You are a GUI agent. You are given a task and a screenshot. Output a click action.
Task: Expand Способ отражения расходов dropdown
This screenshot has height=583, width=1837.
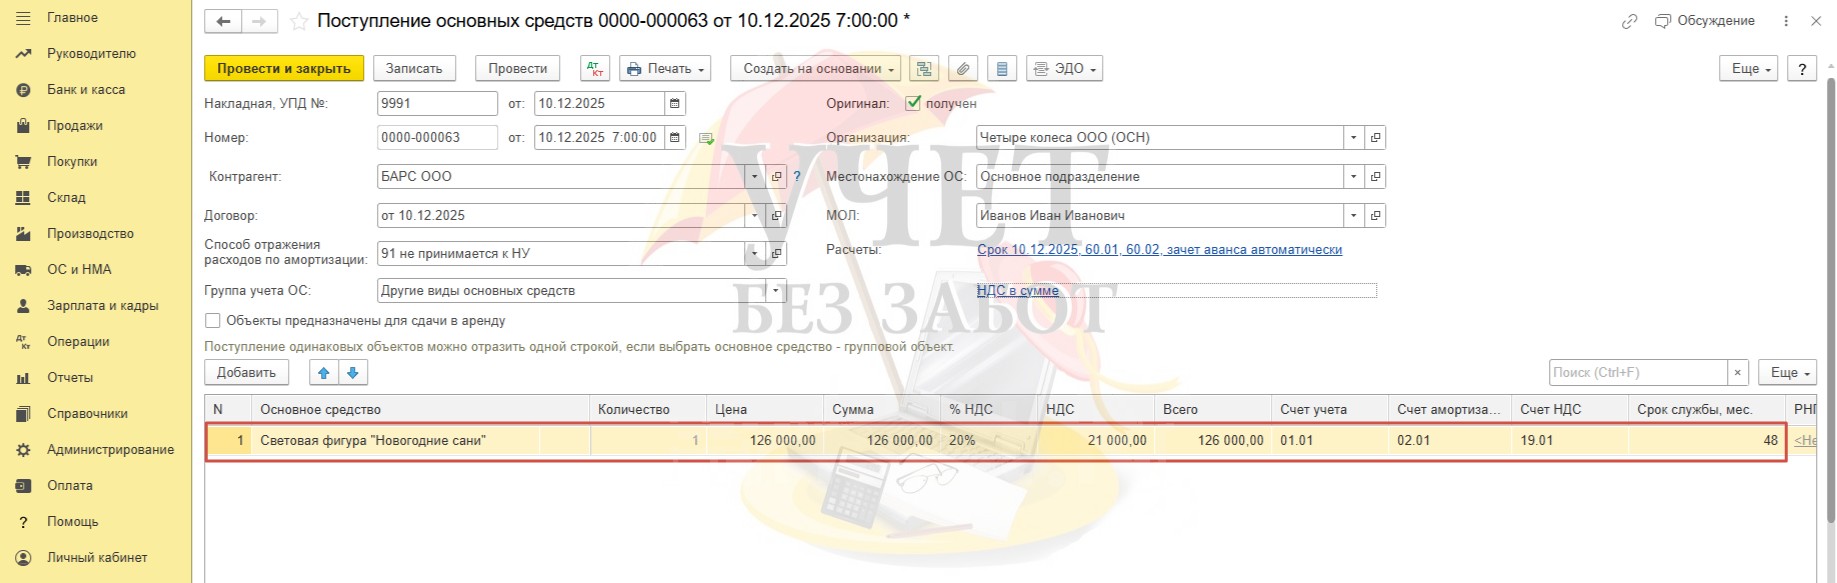click(x=755, y=253)
